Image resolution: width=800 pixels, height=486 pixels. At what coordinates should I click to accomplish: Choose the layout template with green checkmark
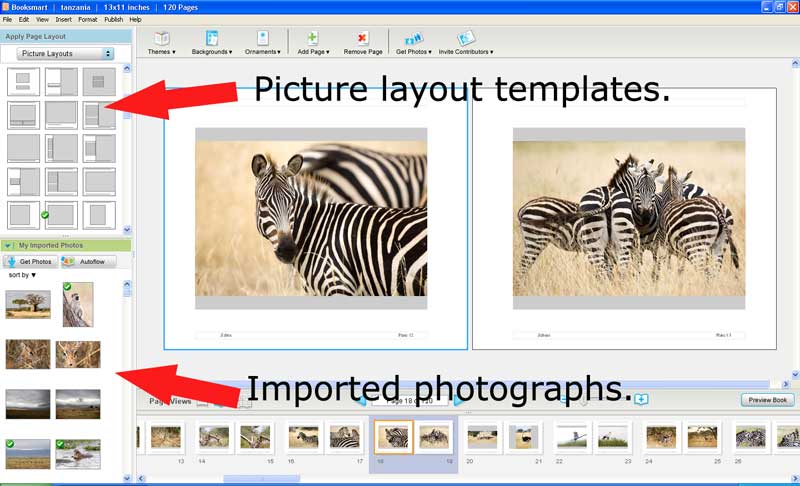(x=61, y=215)
